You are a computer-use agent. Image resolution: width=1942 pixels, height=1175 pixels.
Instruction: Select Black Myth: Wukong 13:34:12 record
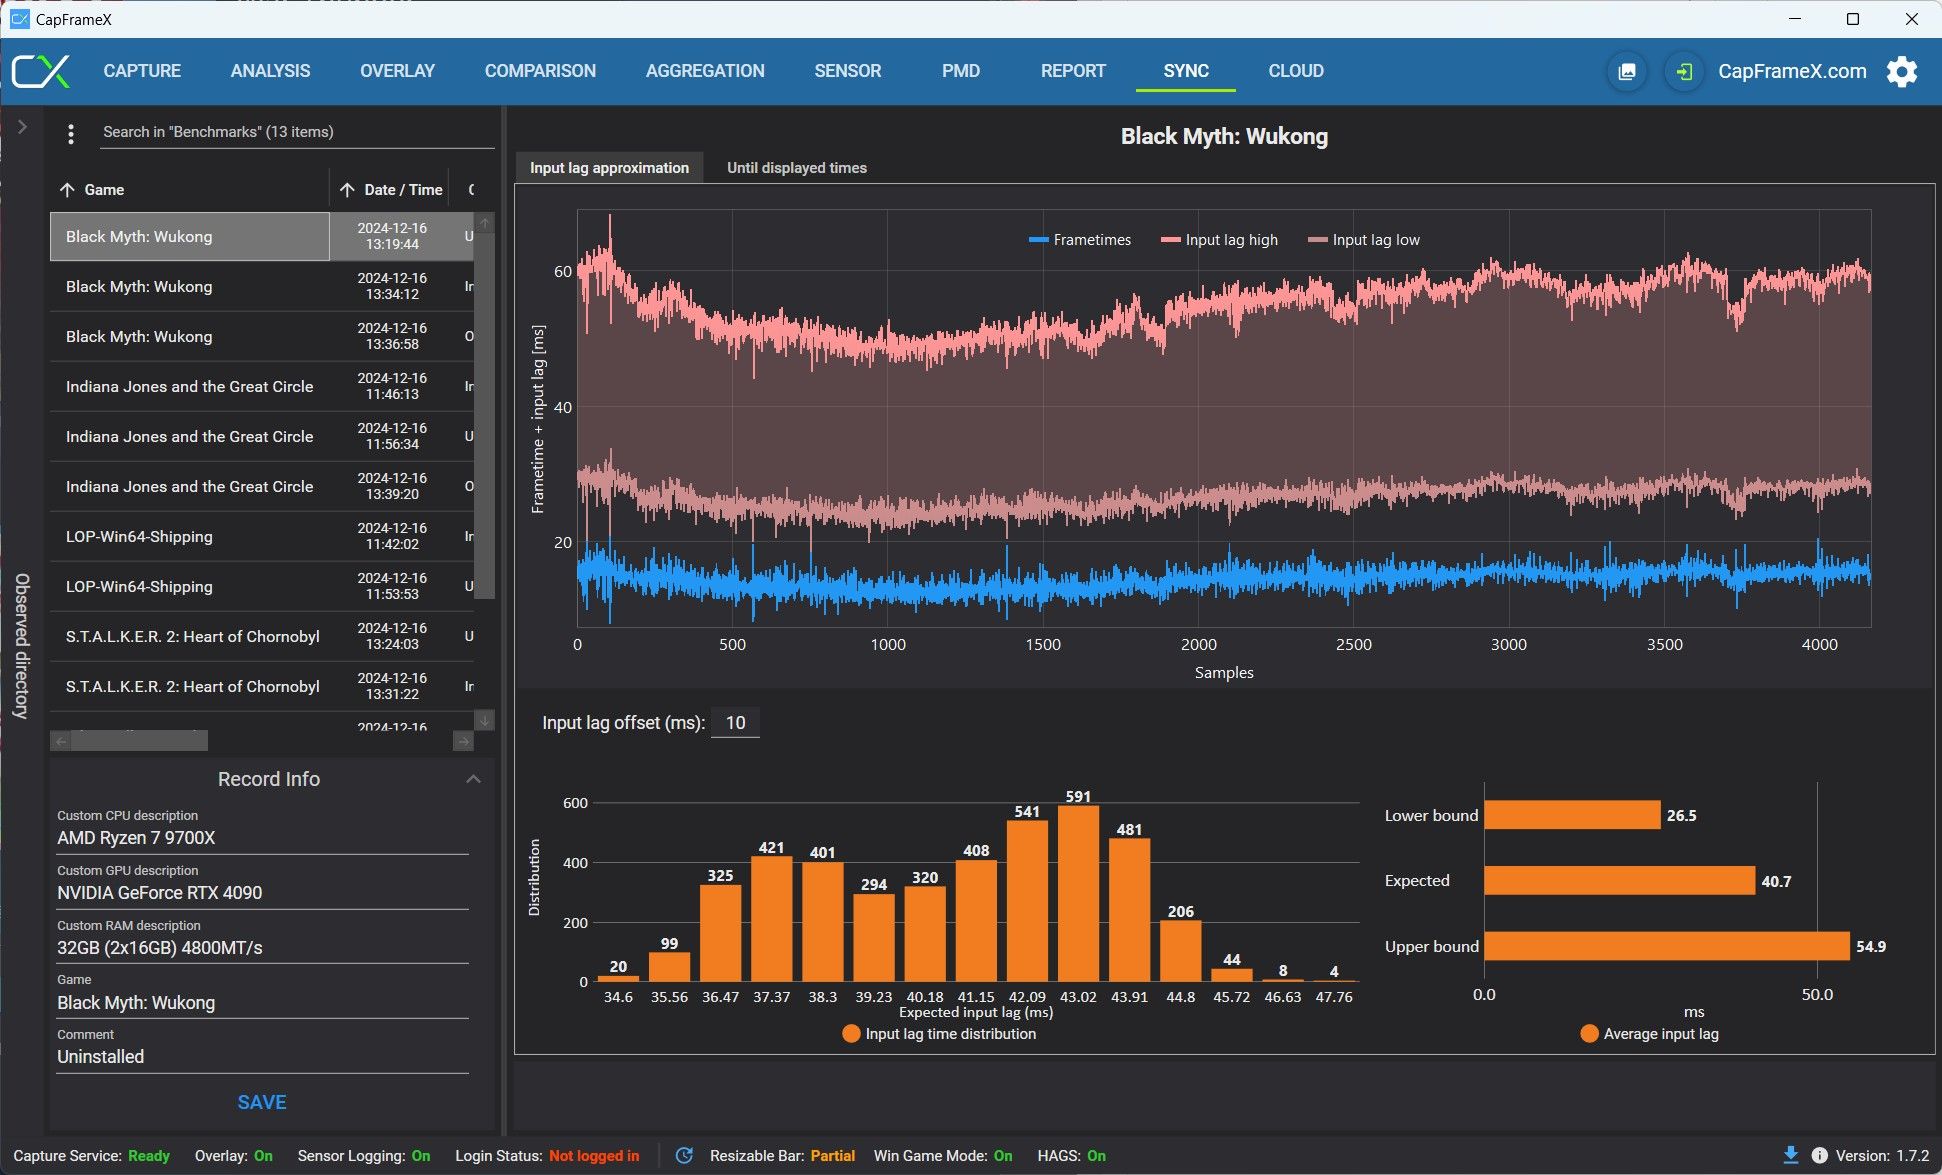pyautogui.click(x=262, y=287)
